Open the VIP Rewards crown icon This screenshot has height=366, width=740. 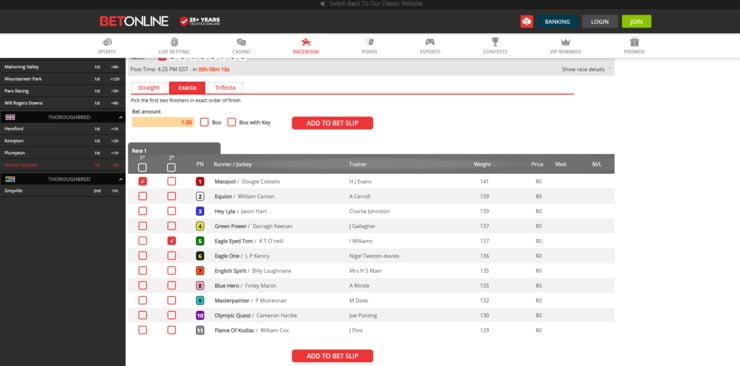click(x=565, y=42)
